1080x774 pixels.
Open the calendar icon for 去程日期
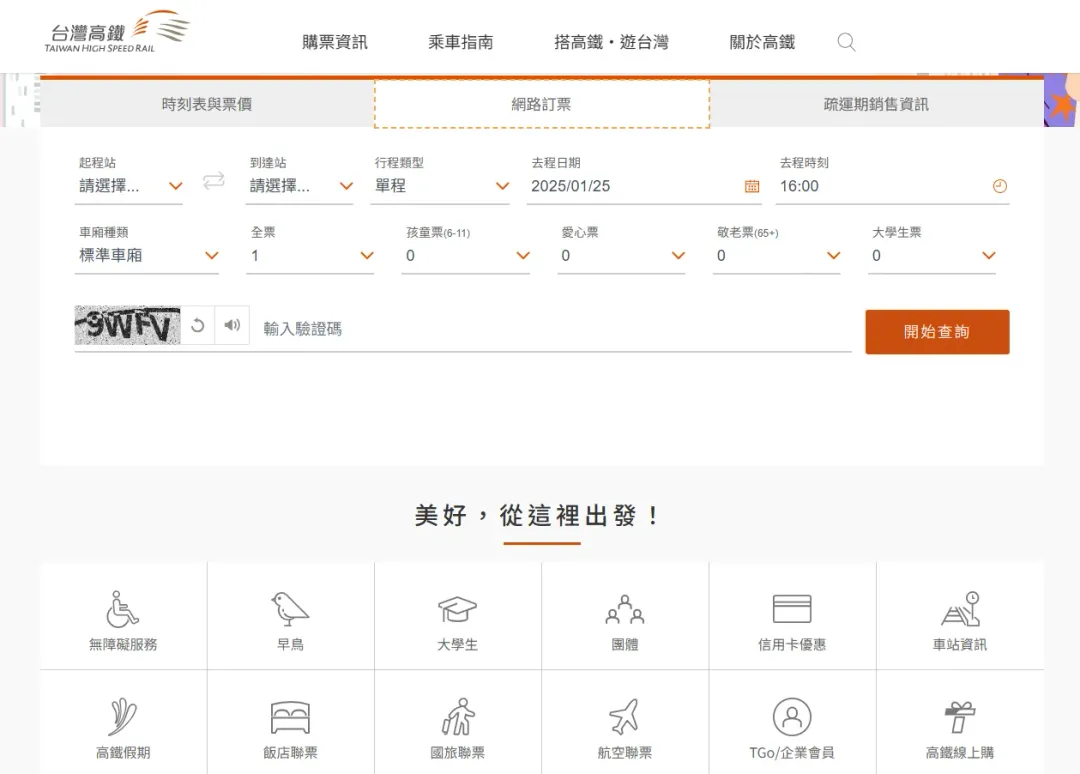pos(752,186)
